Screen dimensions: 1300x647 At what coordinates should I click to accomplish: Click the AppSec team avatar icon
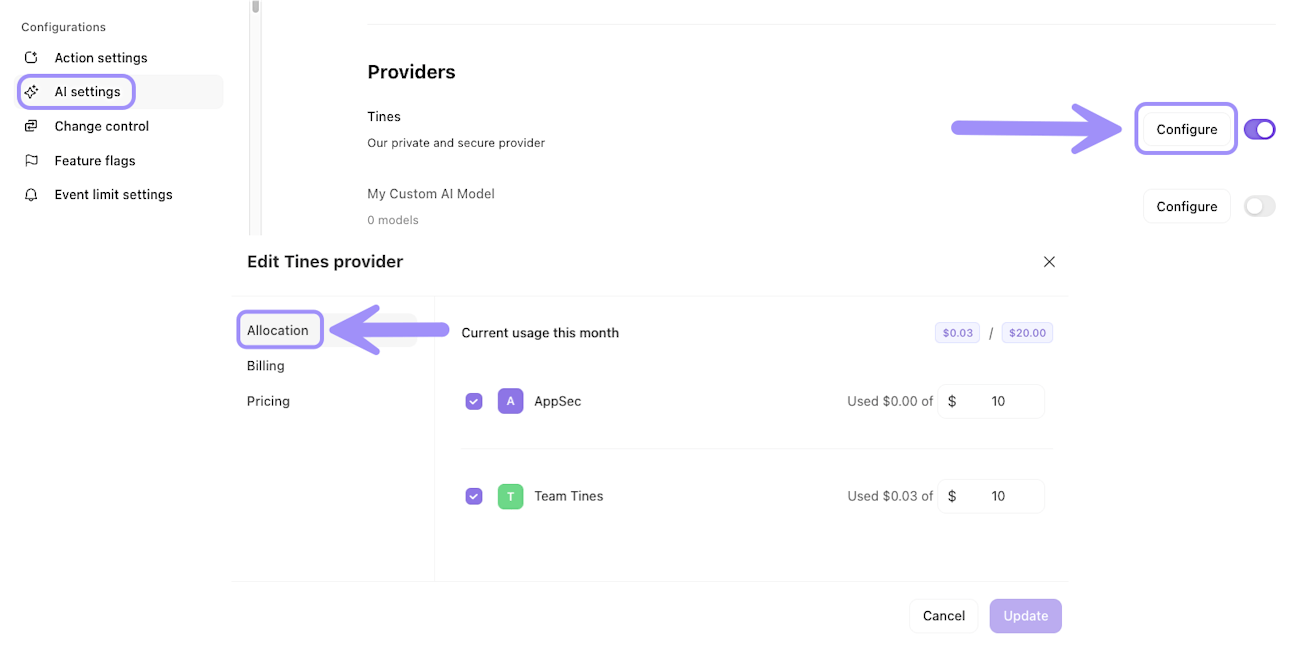[510, 401]
